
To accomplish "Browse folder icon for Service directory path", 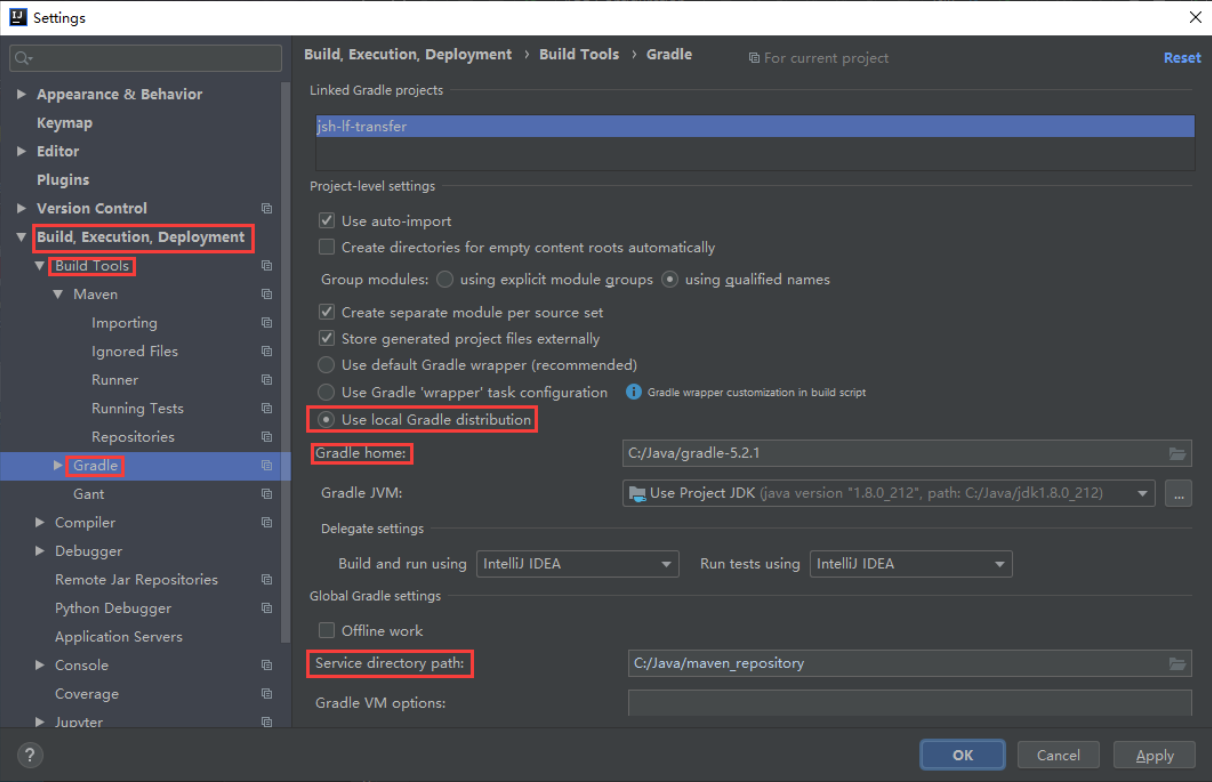I will pyautogui.click(x=1177, y=663).
